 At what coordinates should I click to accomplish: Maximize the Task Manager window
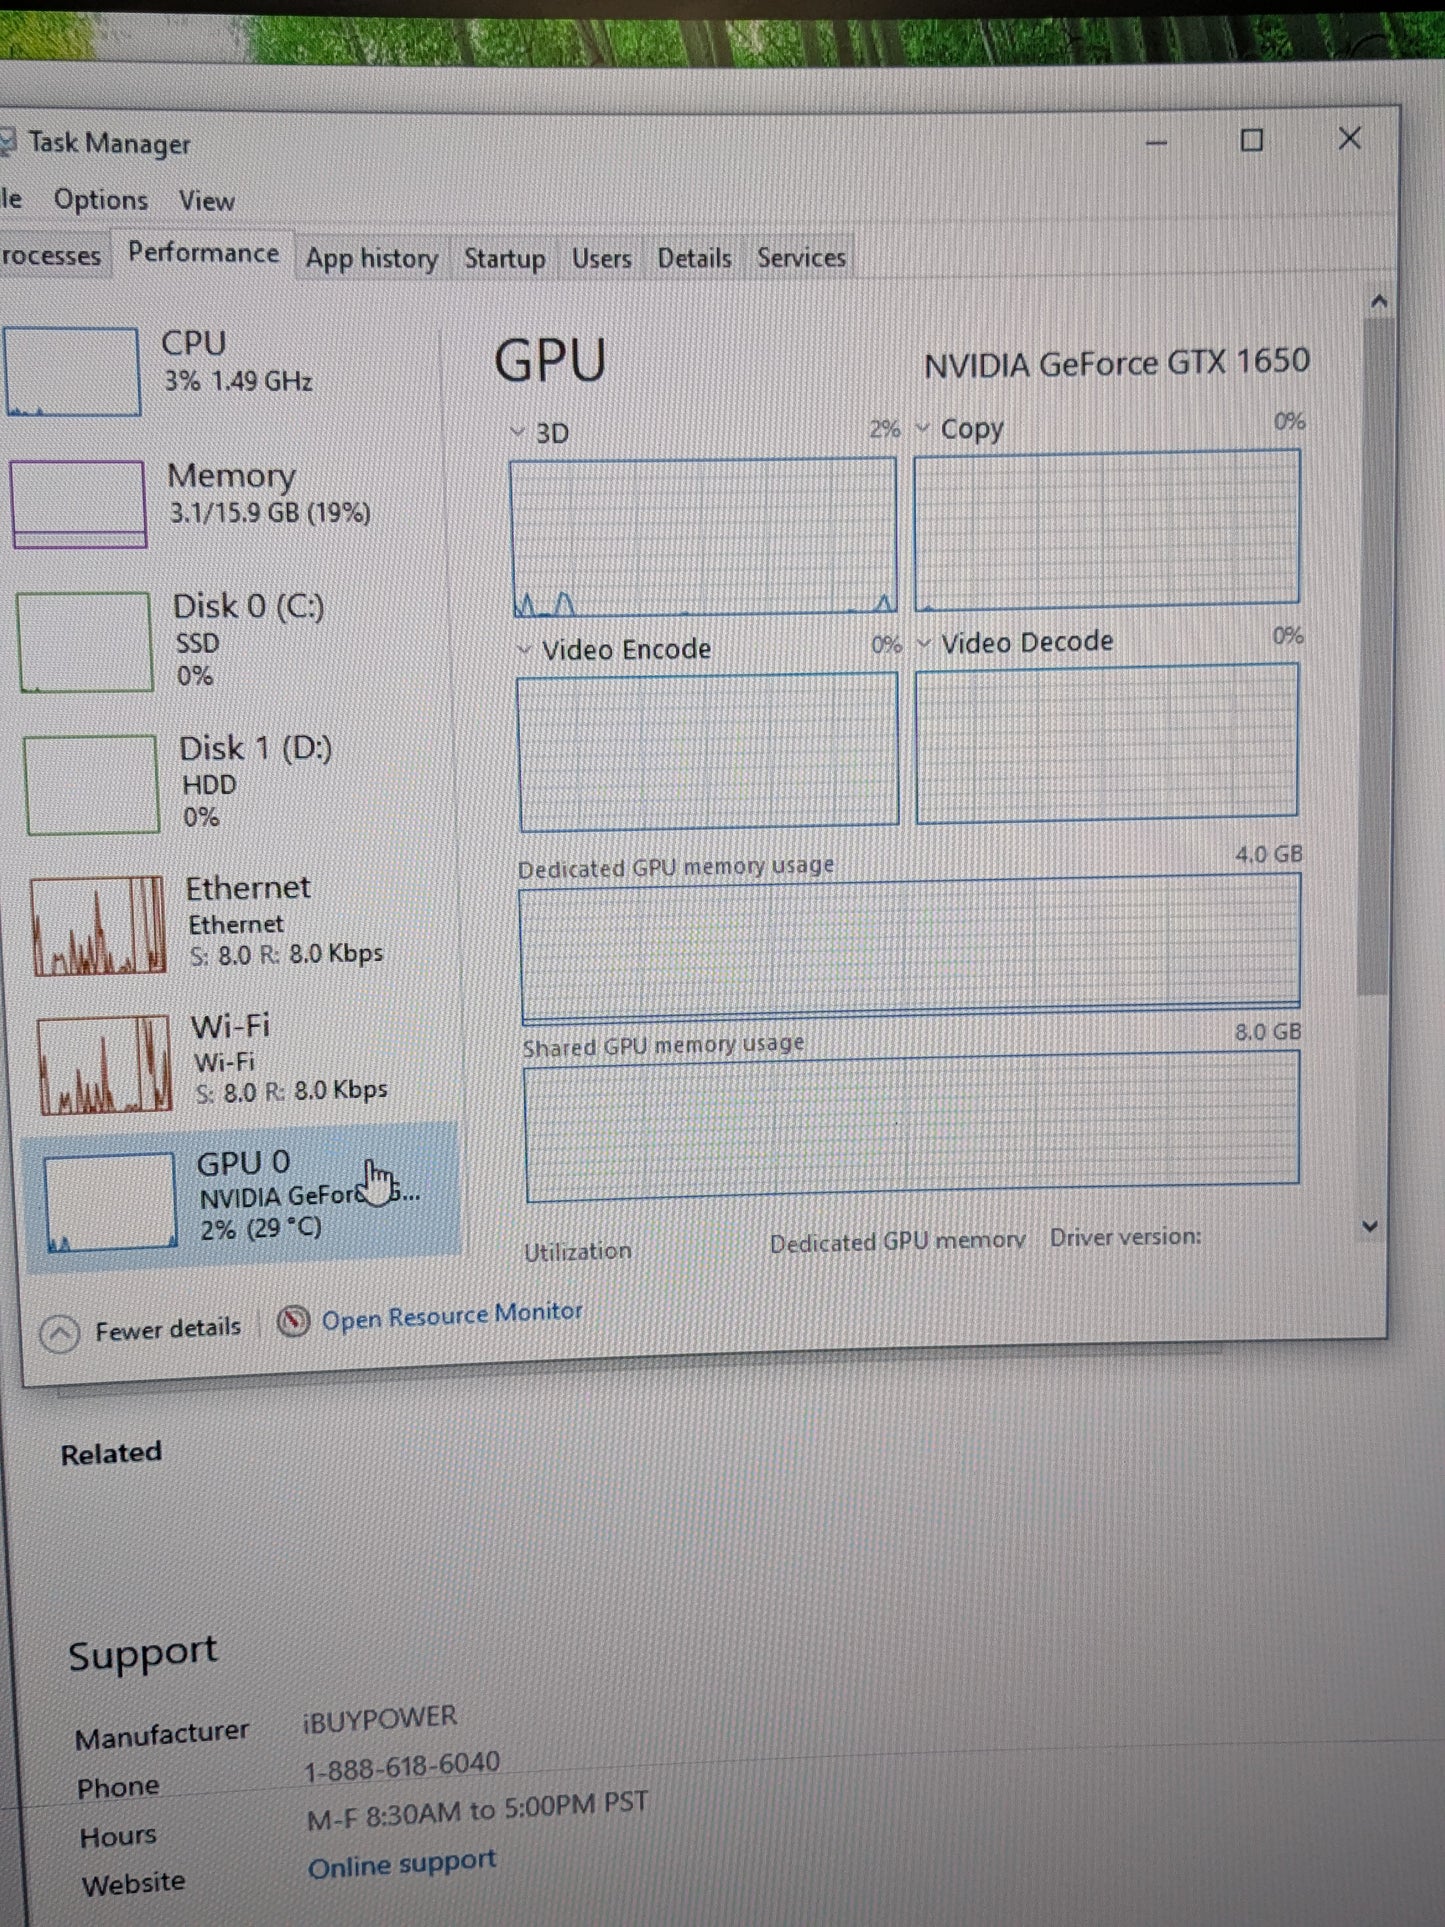1252,140
